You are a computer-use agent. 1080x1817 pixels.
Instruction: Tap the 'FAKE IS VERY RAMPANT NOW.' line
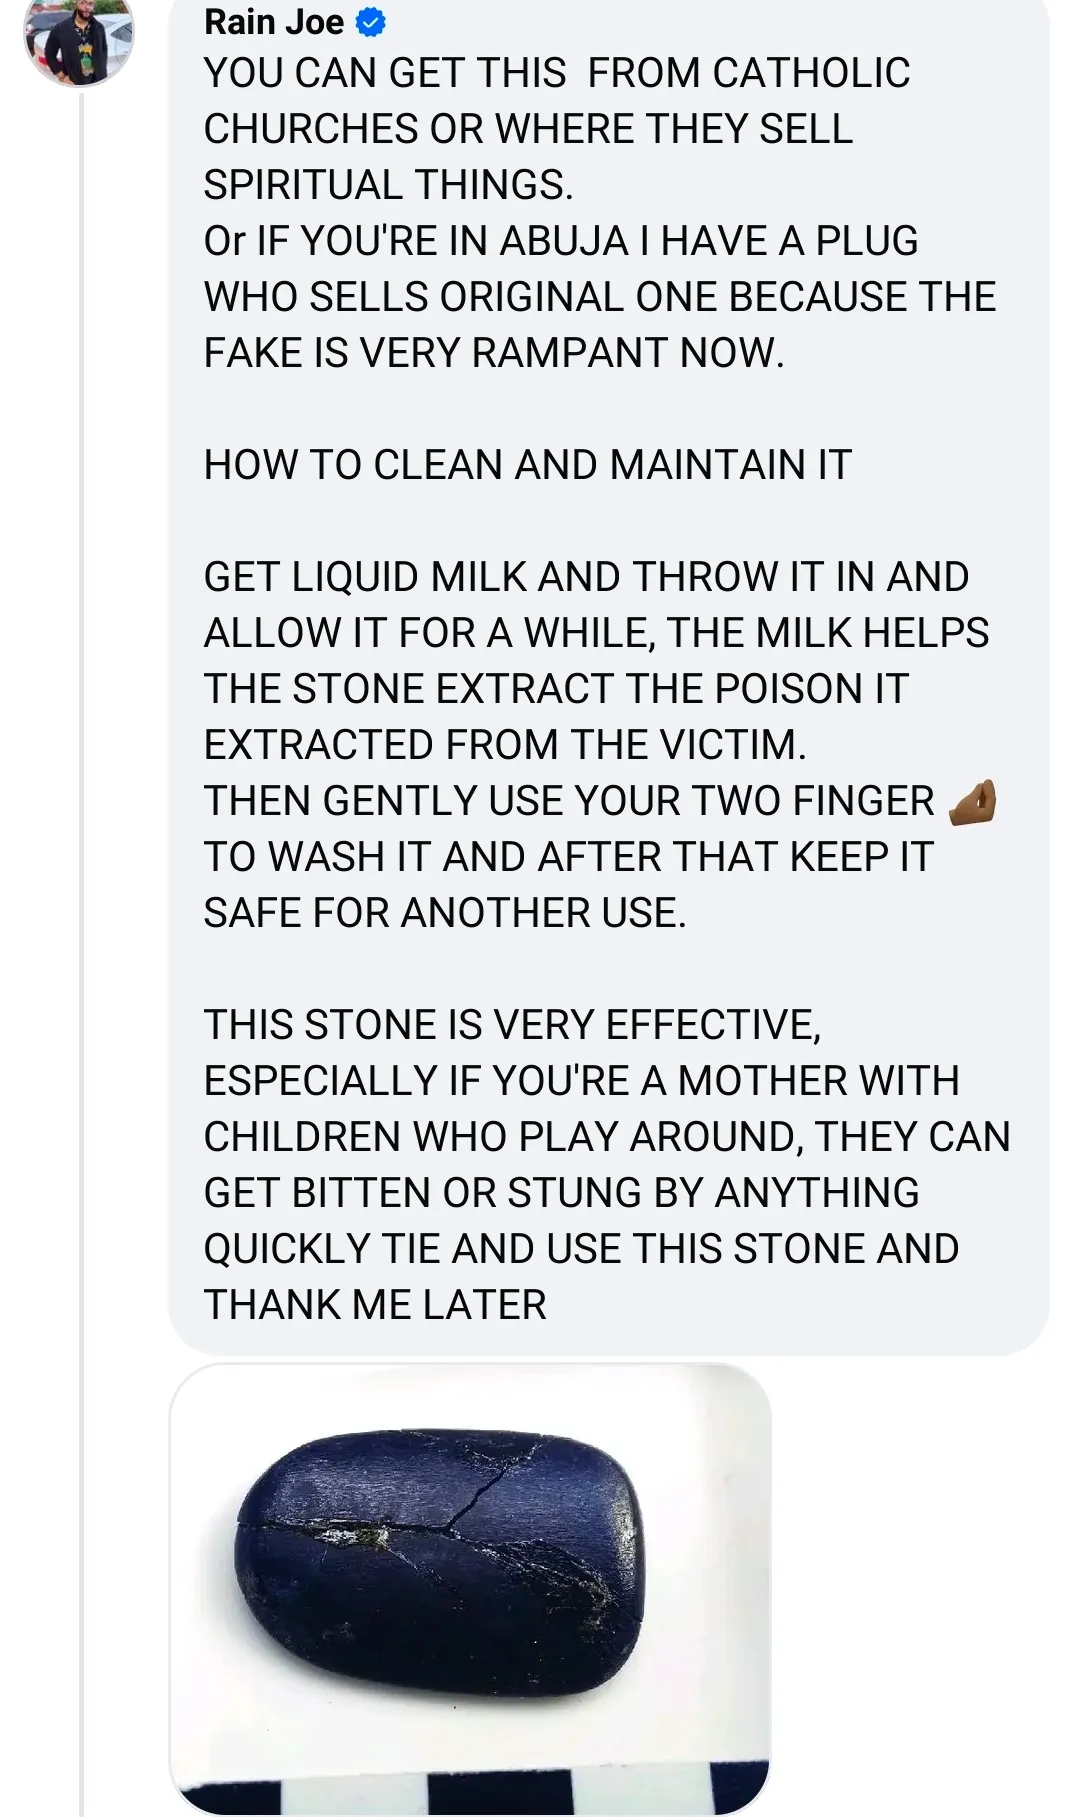(494, 353)
